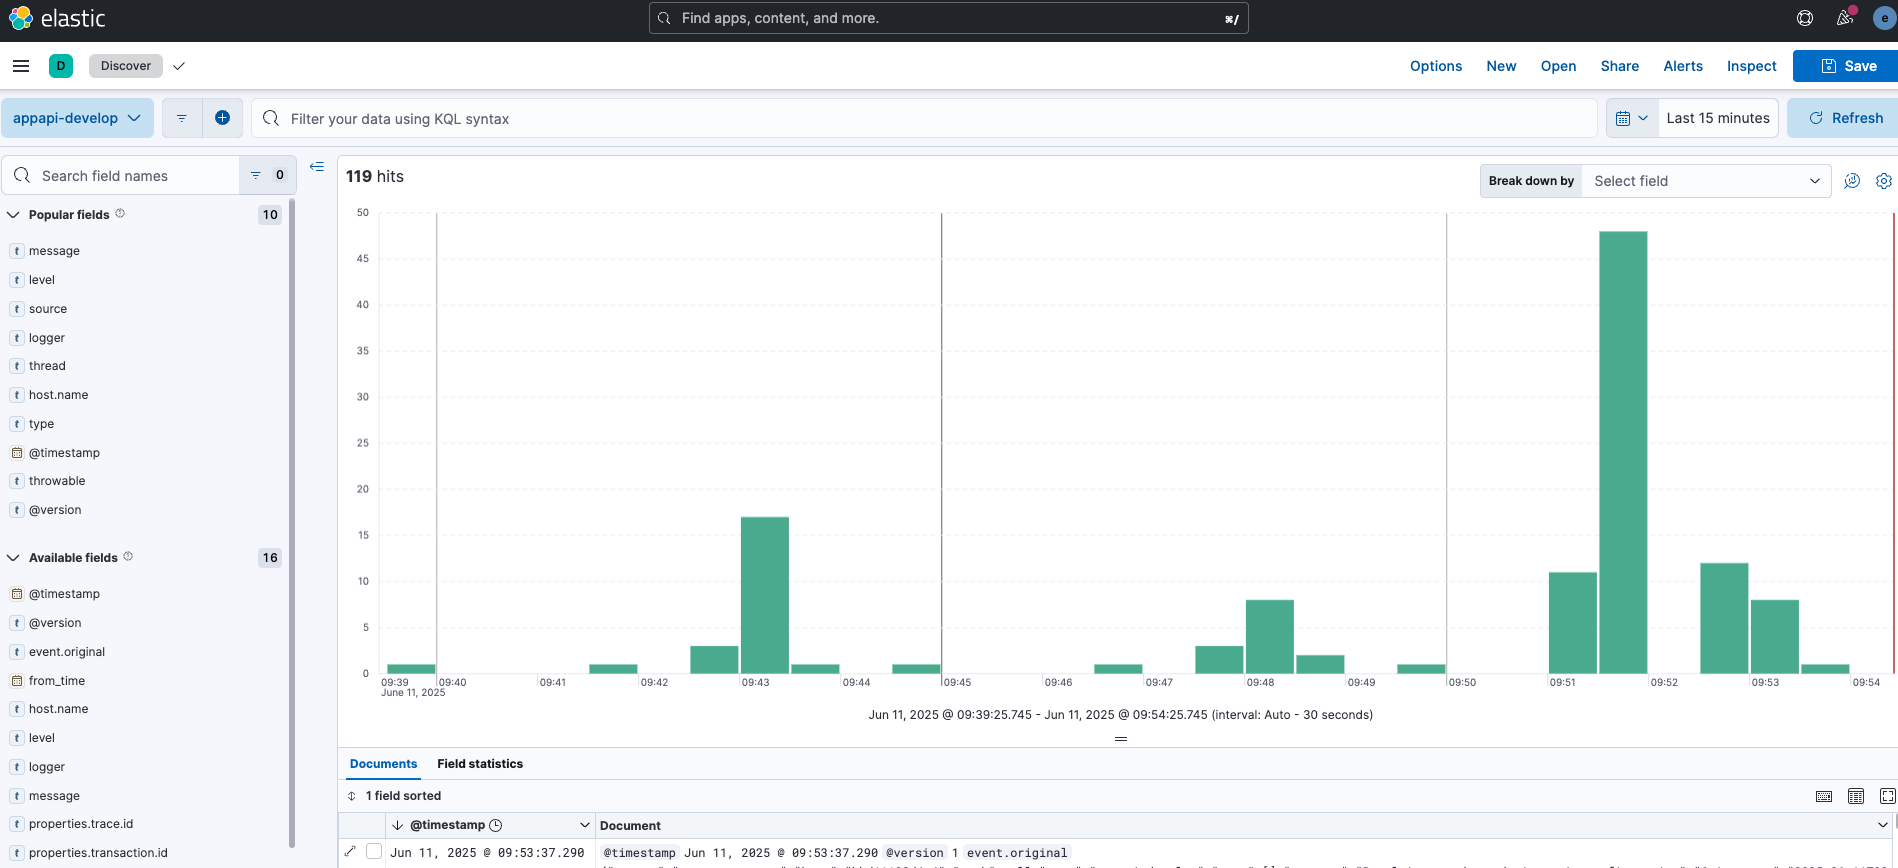1898x868 pixels.
Task: Open the filter options menu icon
Action: pos(182,118)
